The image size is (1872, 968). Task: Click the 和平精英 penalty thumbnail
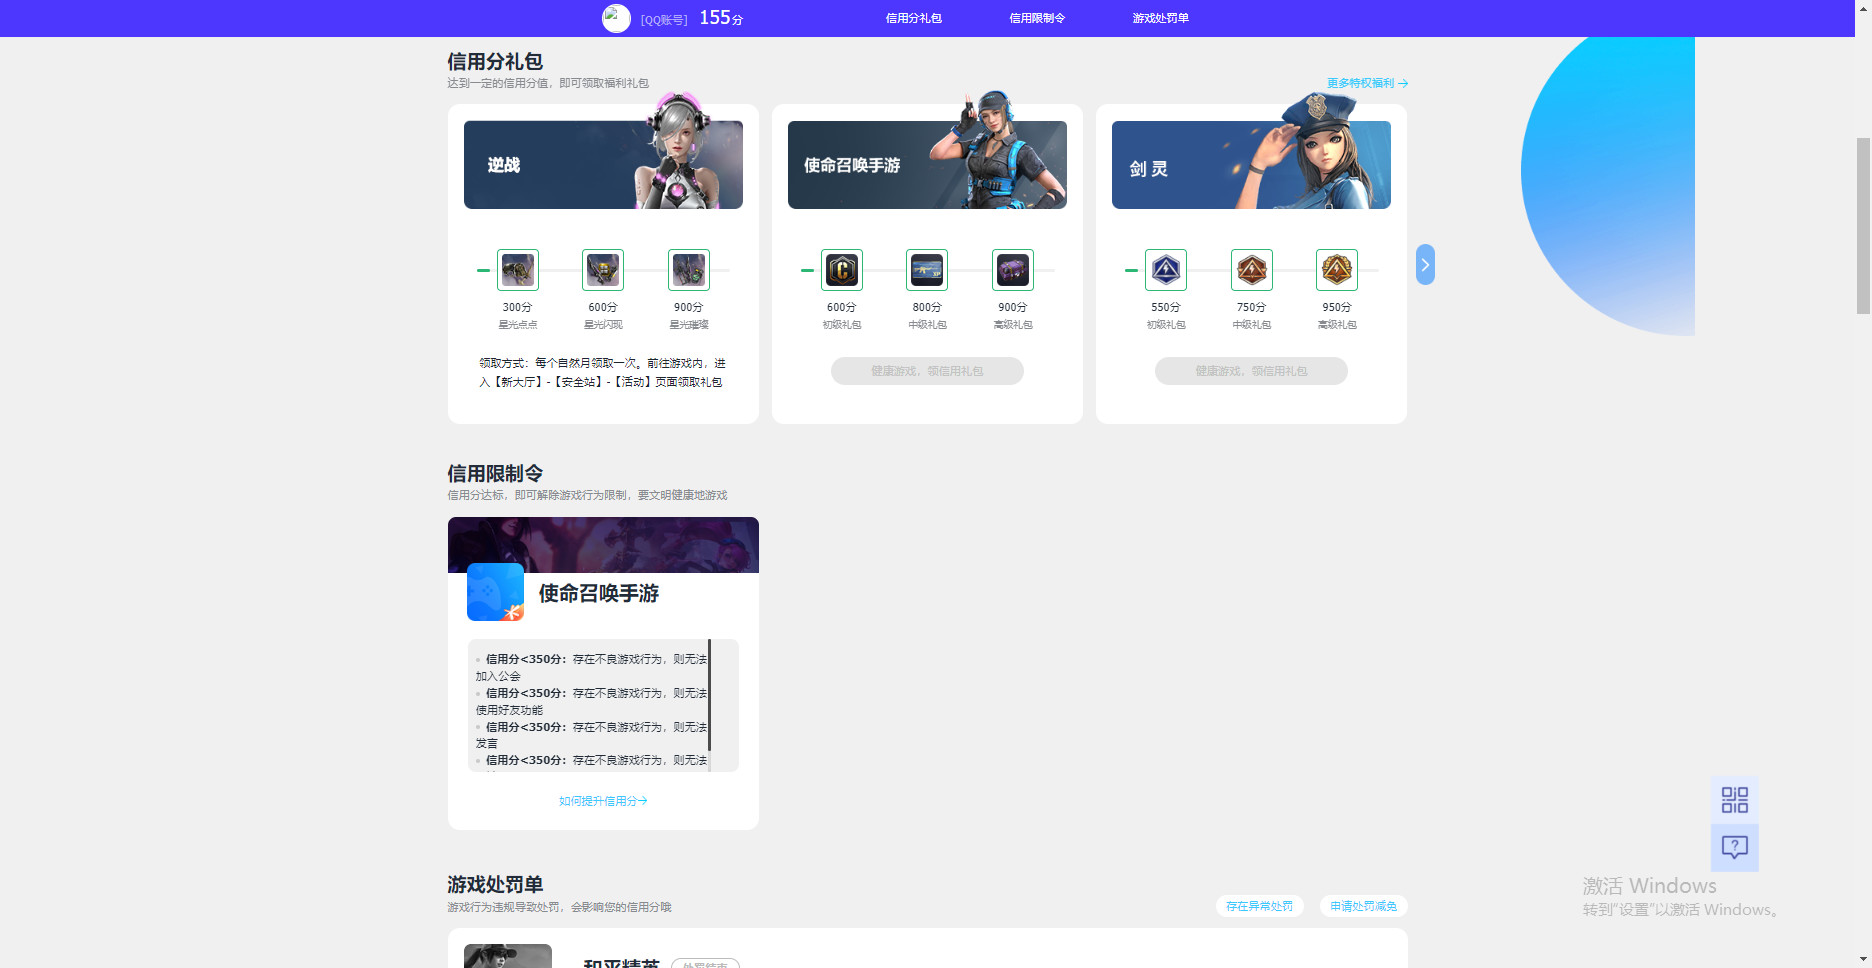[508, 956]
